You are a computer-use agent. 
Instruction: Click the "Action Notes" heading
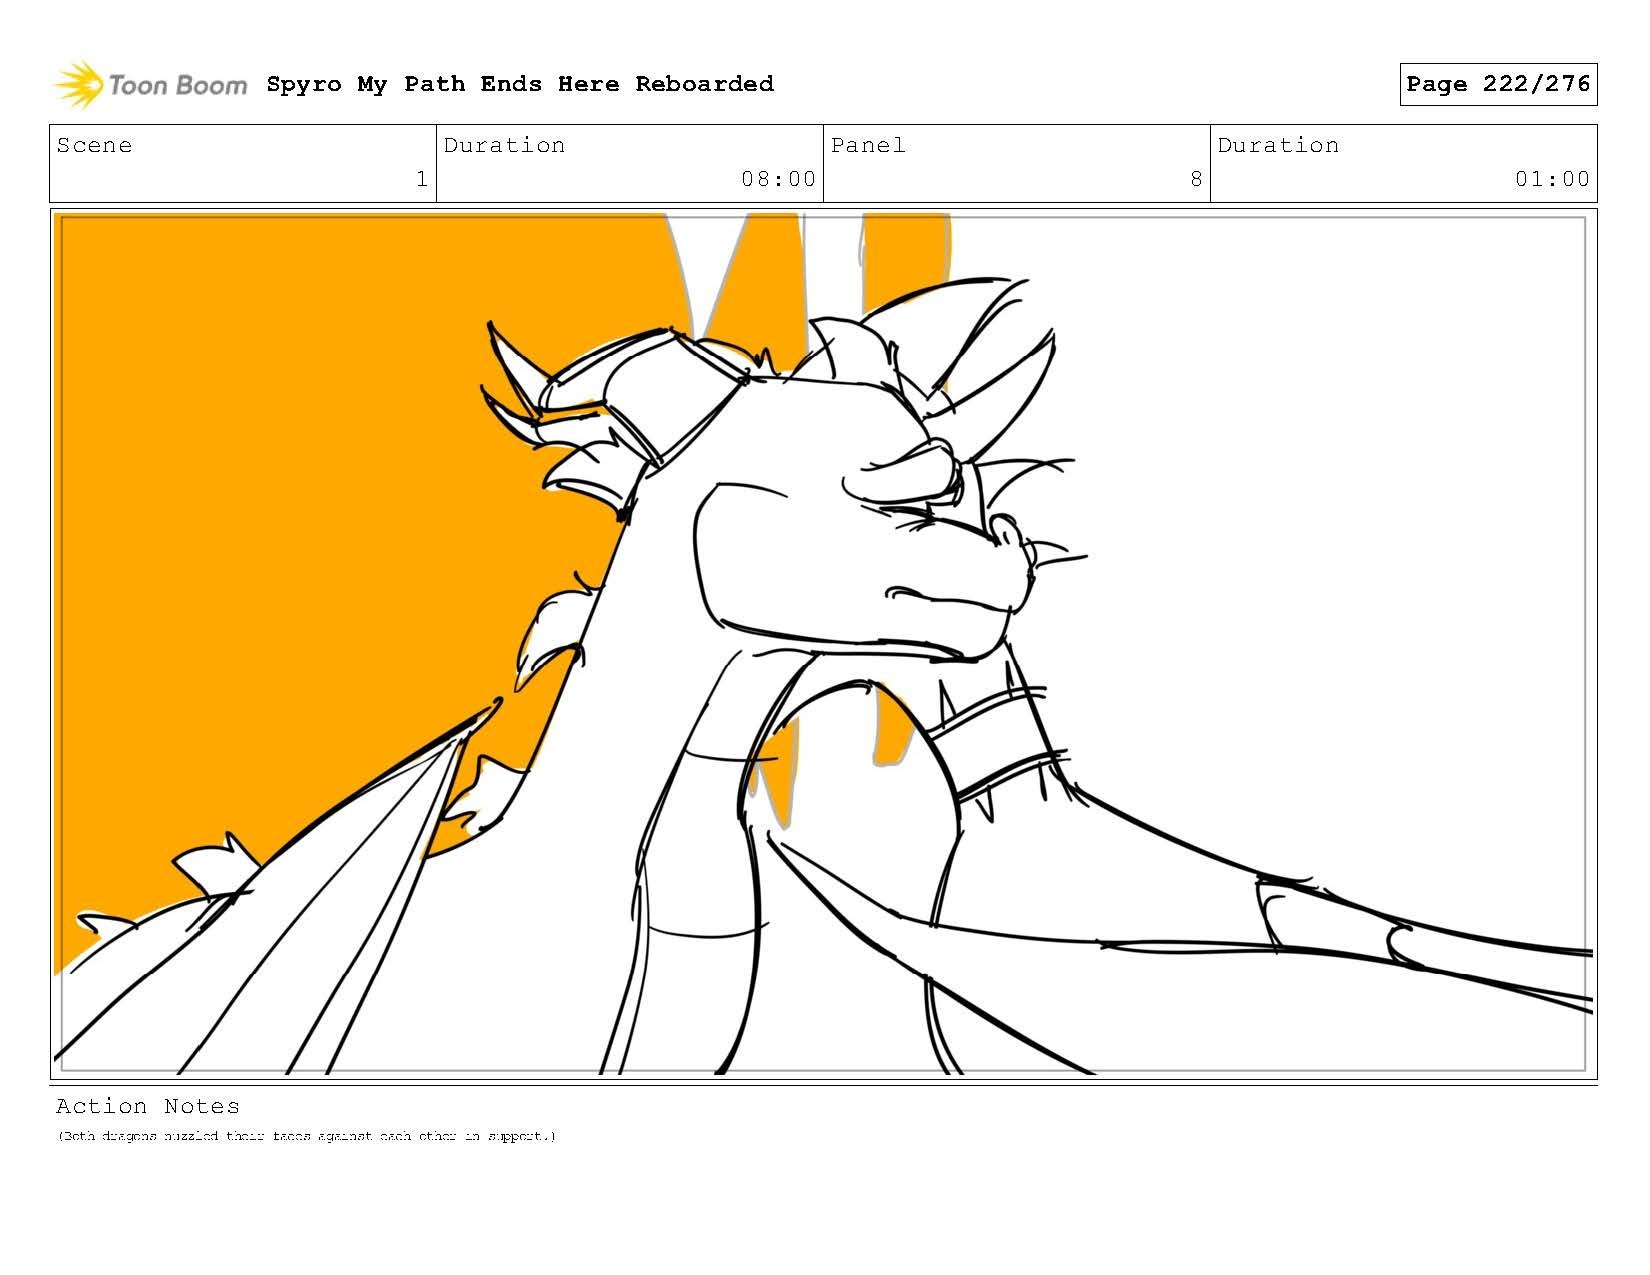[148, 1106]
